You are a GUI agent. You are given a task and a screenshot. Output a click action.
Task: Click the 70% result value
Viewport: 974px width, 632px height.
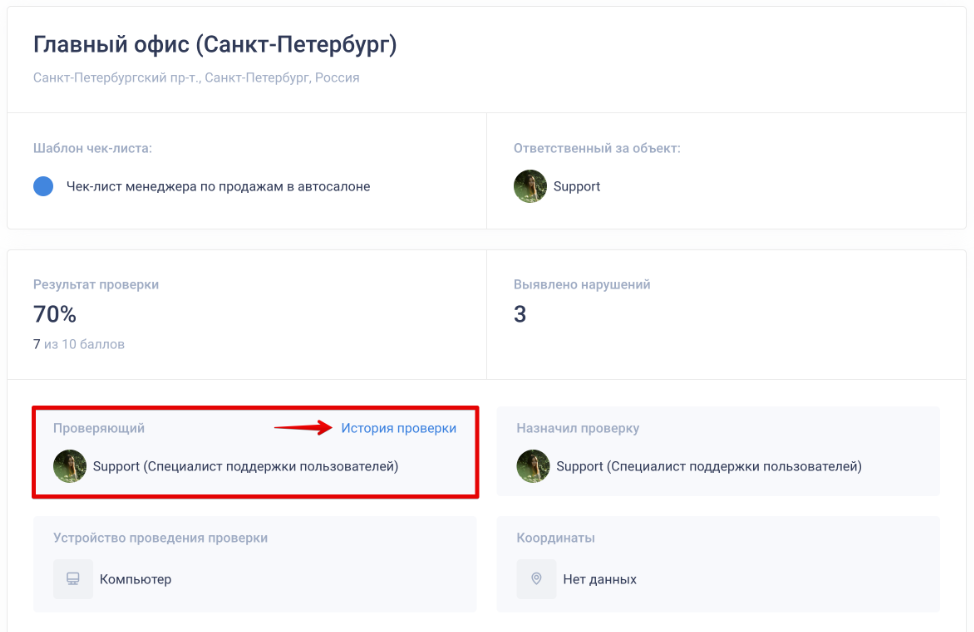click(x=55, y=314)
